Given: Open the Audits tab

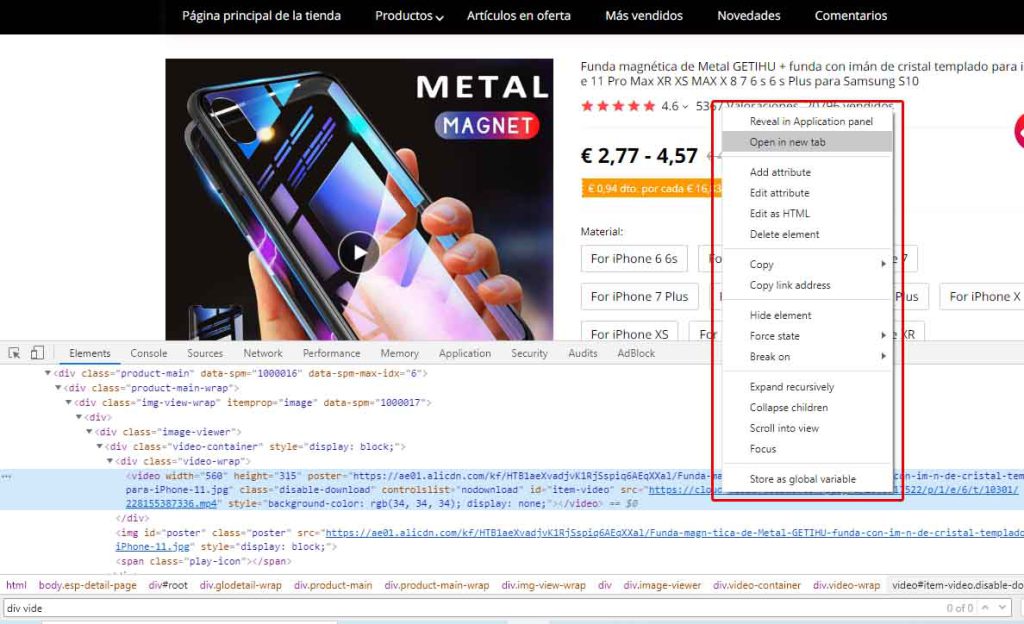Looking at the screenshot, I should pos(583,353).
